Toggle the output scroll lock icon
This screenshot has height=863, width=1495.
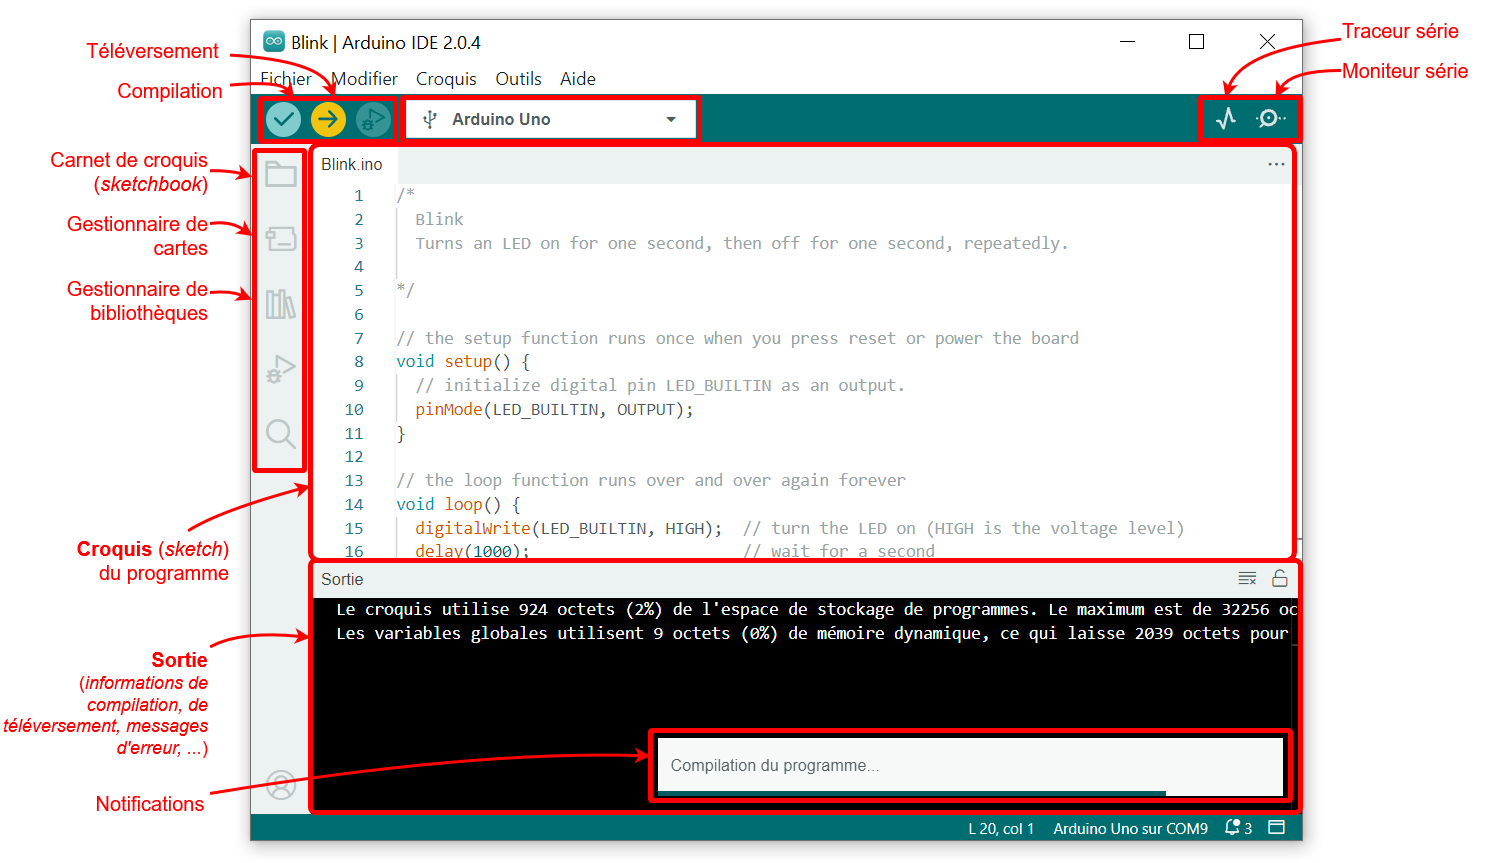point(1279,579)
